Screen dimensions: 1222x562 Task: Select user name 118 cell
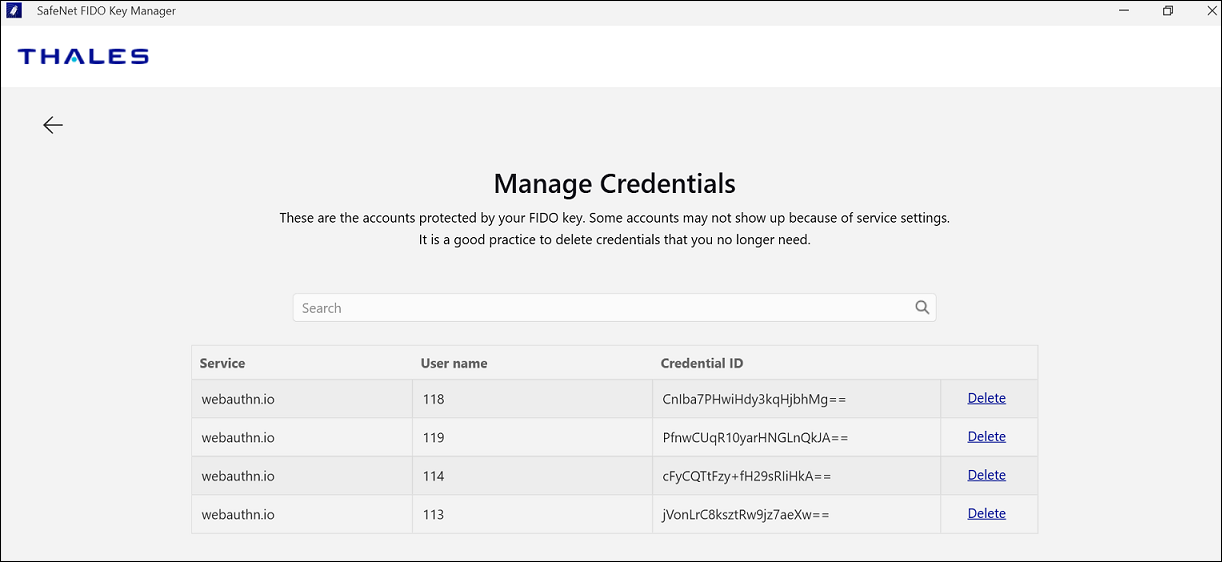(x=433, y=399)
